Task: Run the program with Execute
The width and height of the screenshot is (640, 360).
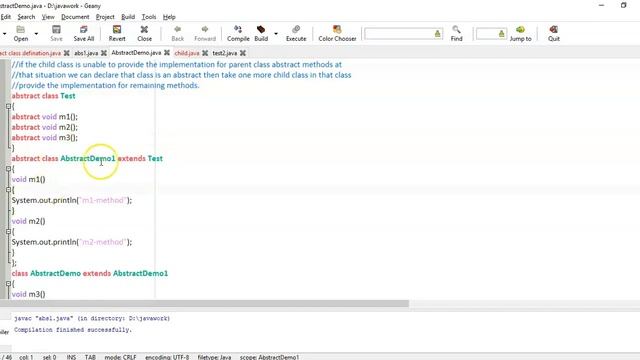Action: (296, 33)
